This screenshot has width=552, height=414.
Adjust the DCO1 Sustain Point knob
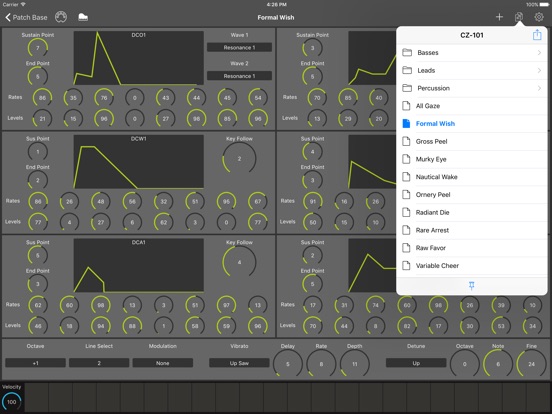[38, 48]
